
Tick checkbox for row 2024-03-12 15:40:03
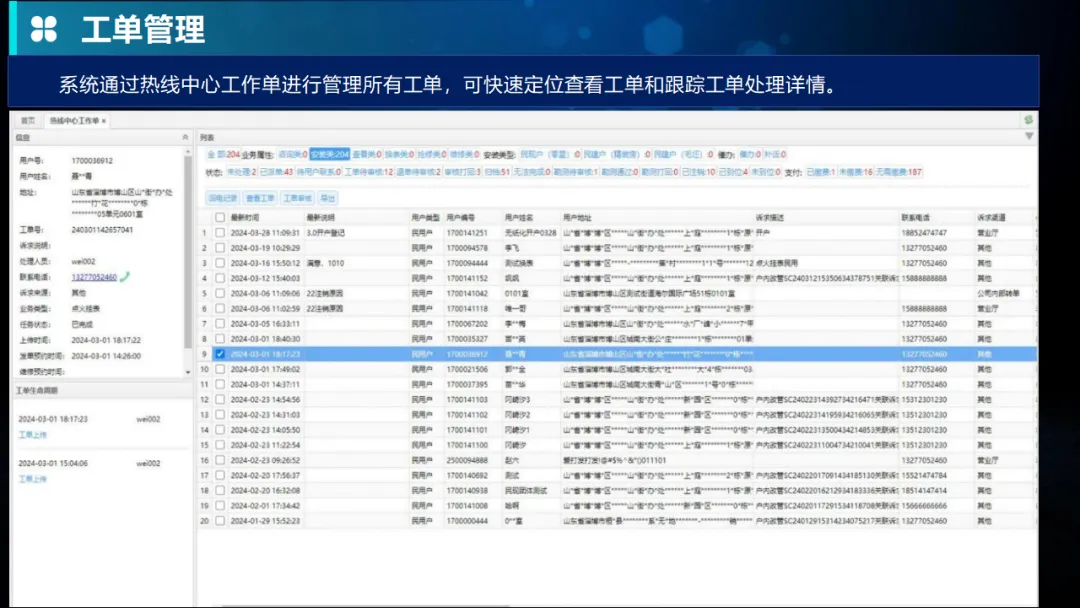pos(220,278)
